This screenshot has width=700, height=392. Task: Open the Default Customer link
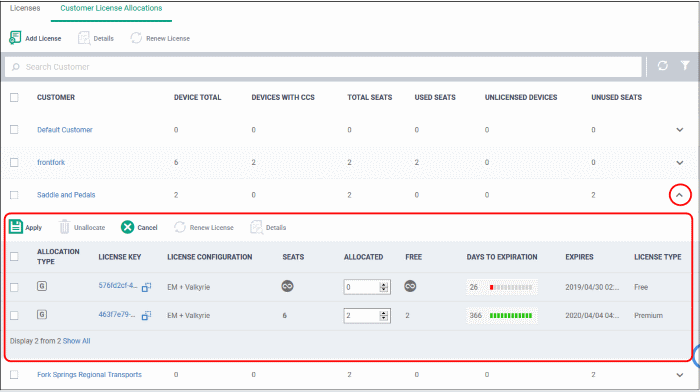click(65, 130)
